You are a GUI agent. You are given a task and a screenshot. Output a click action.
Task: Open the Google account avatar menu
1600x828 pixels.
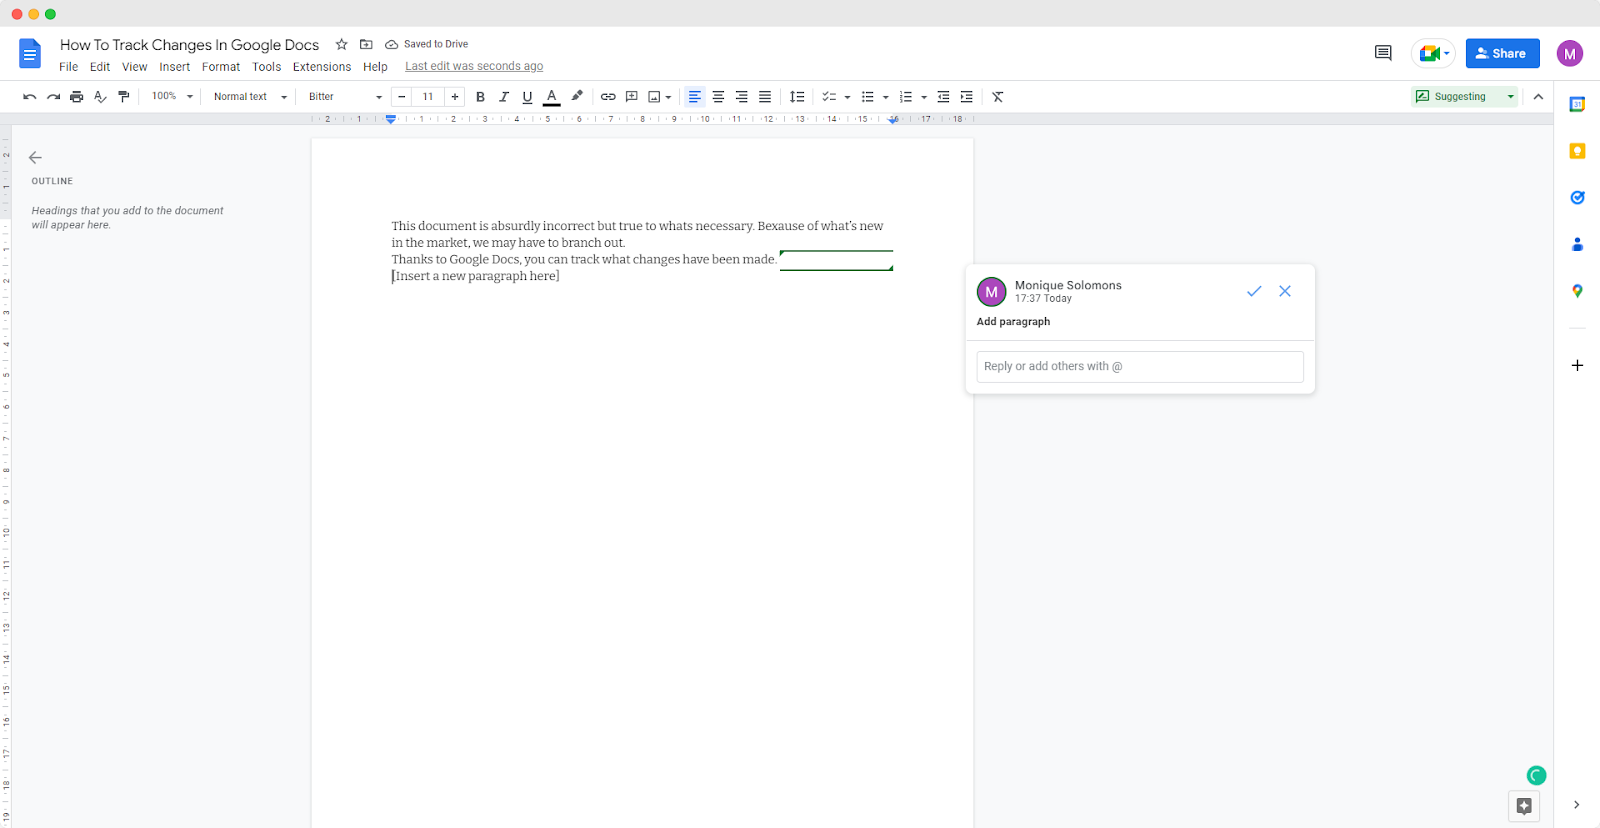pyautogui.click(x=1570, y=54)
